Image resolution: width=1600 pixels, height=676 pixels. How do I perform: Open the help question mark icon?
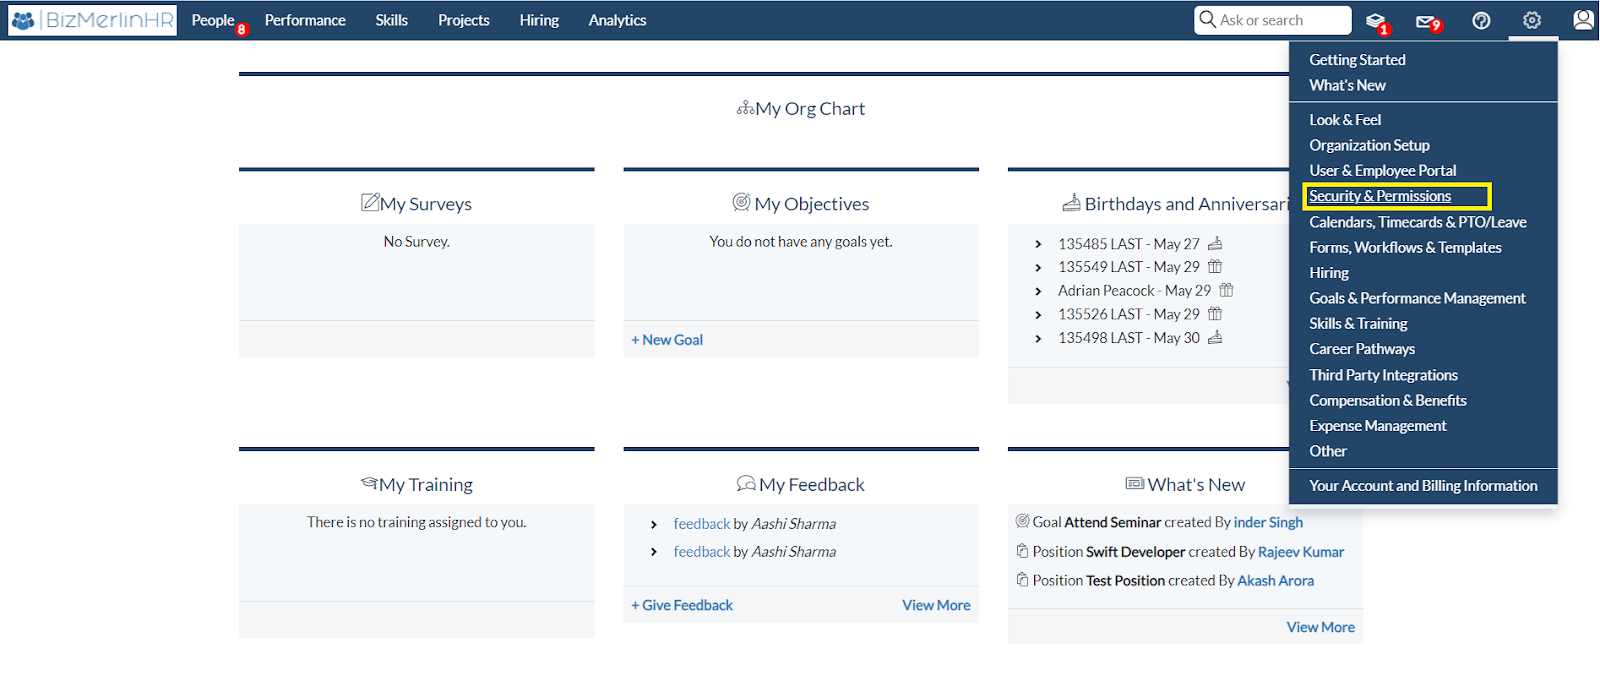point(1482,20)
